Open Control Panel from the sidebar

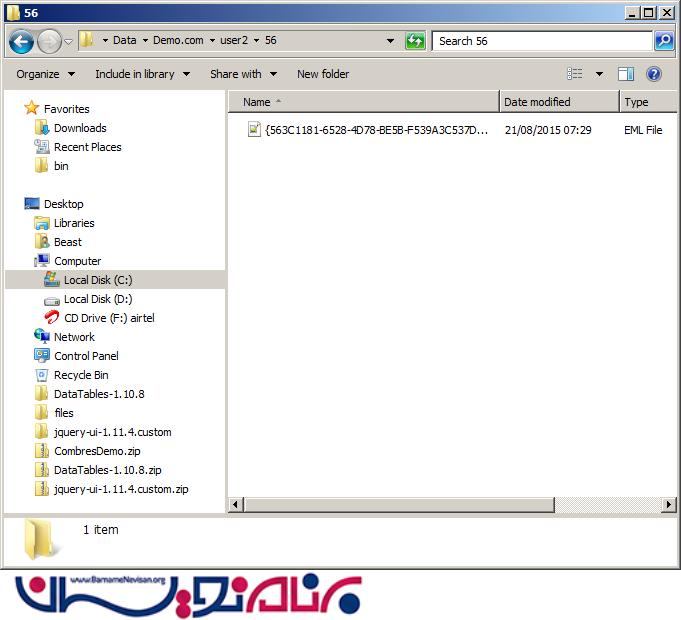[85, 356]
